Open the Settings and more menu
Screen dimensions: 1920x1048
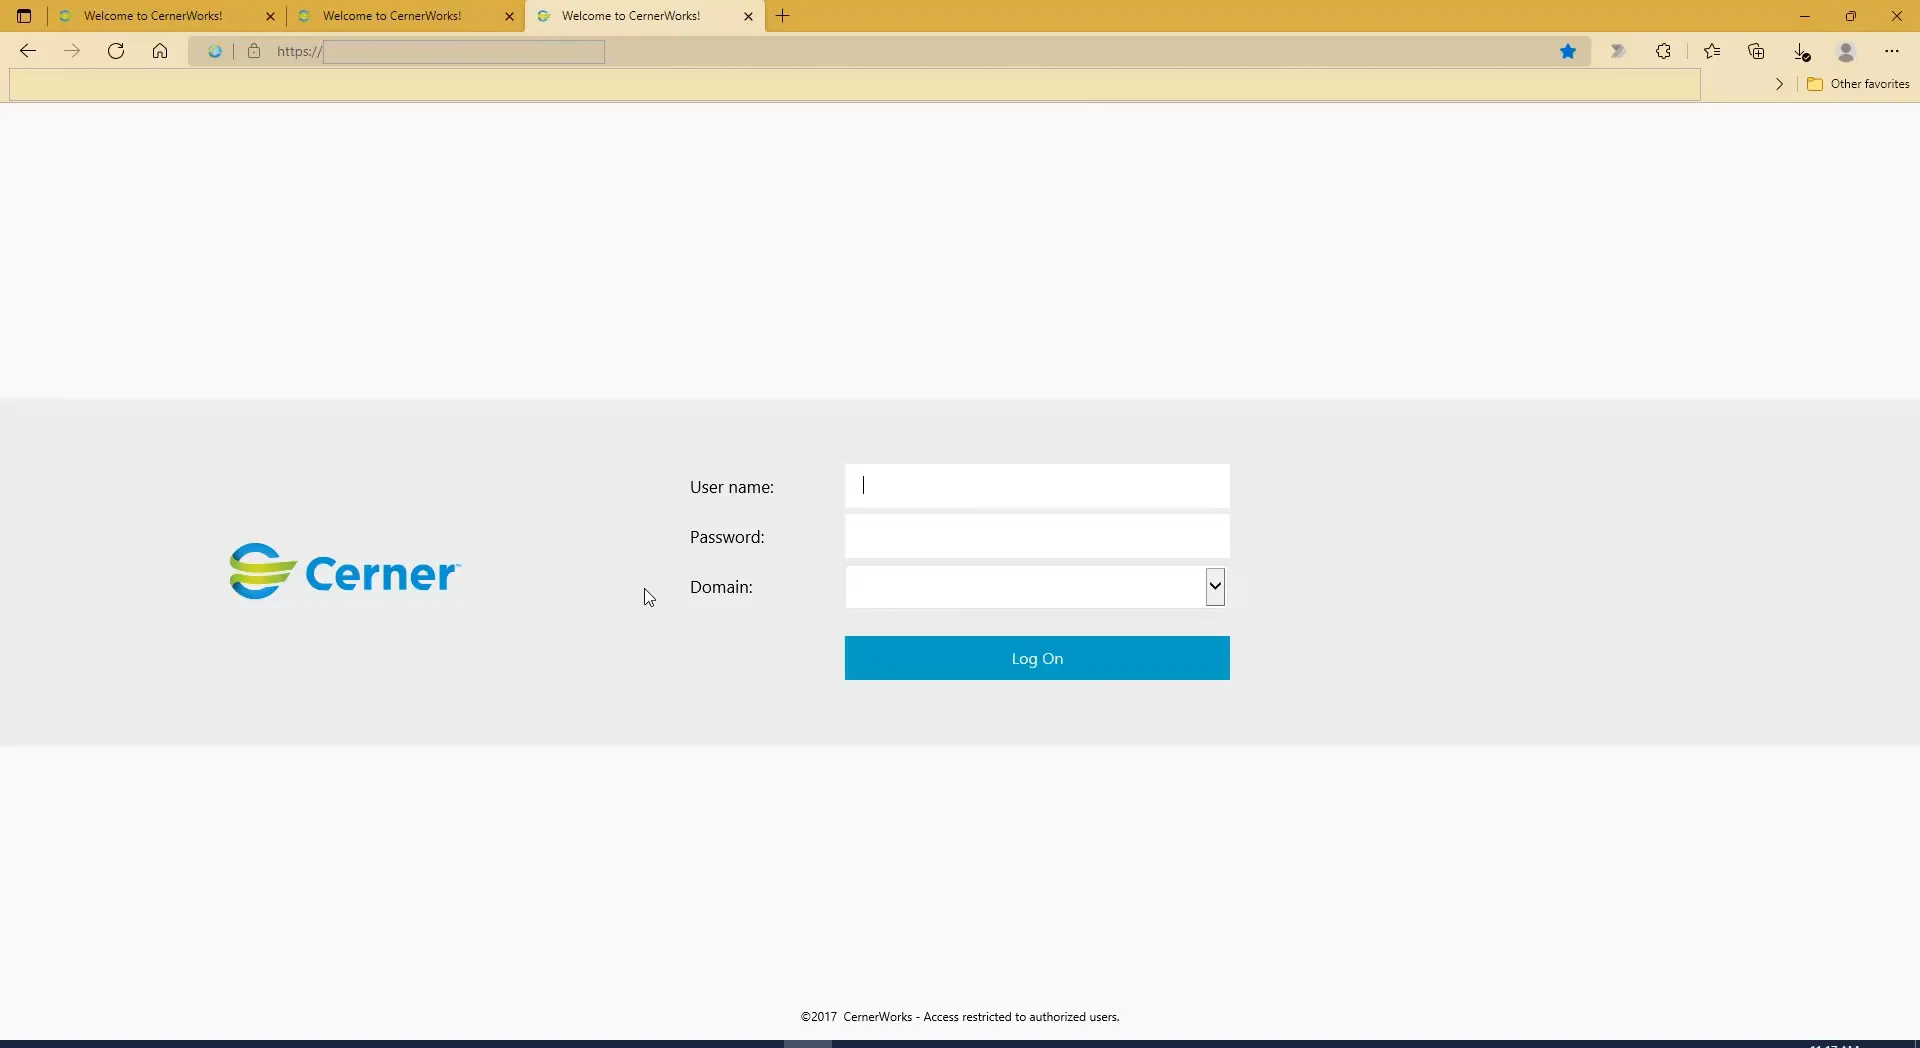[x=1891, y=51]
